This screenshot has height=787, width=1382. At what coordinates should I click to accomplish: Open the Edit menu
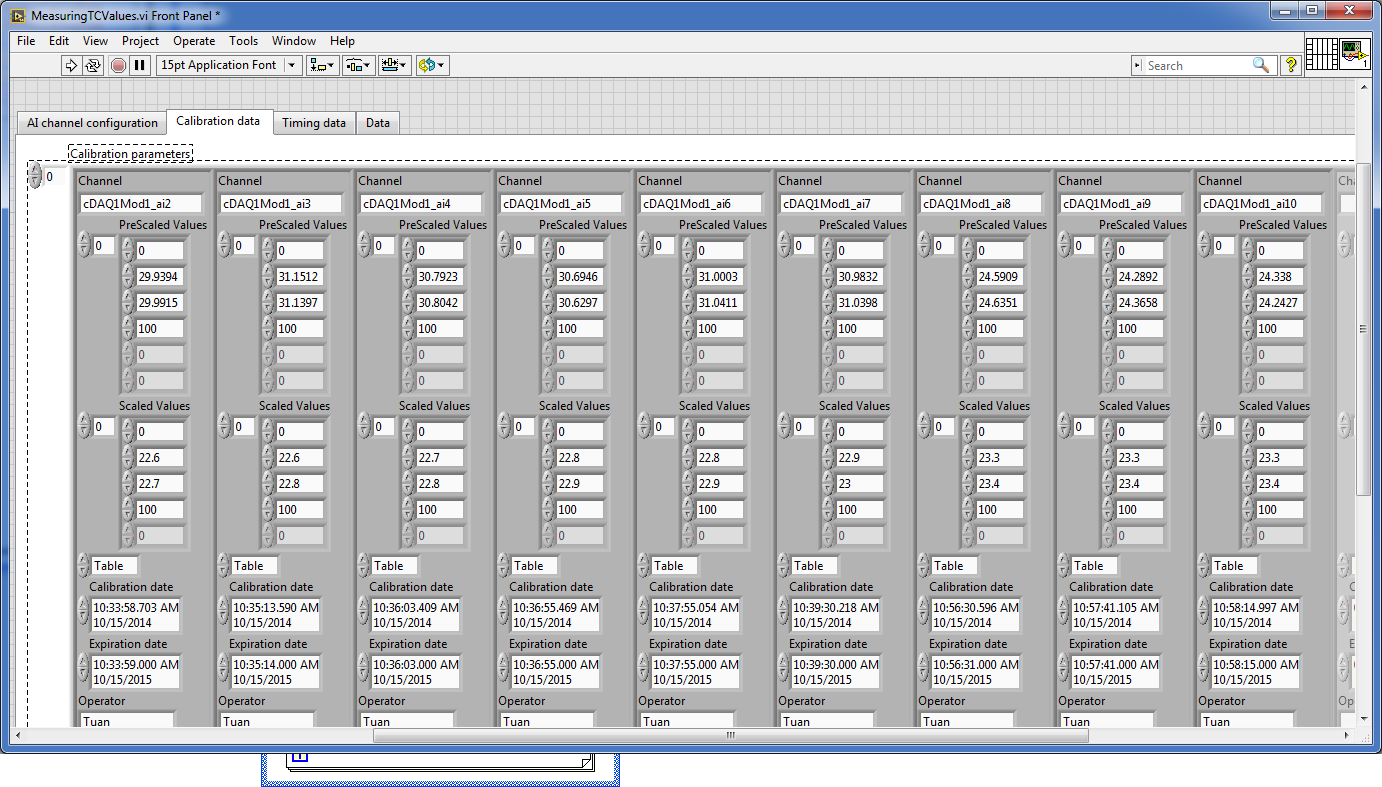(59, 41)
